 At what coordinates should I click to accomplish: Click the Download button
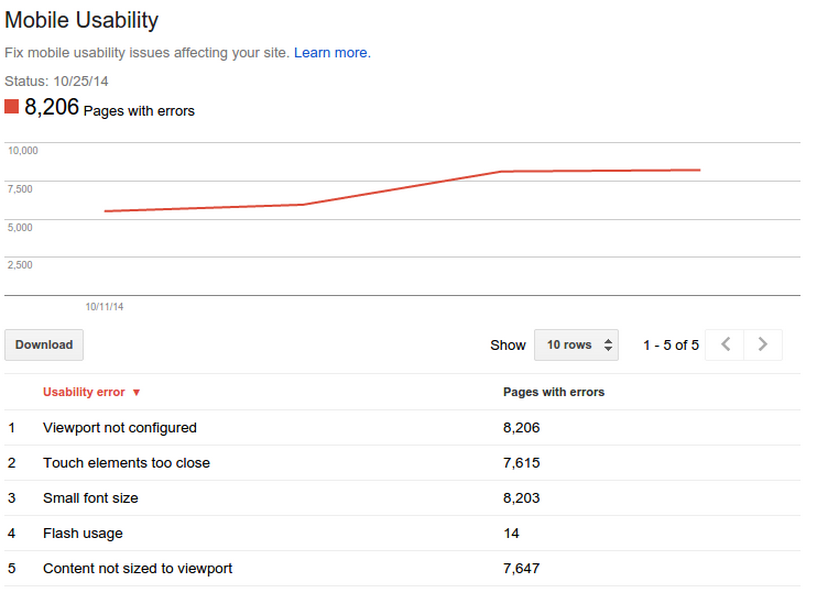43,344
